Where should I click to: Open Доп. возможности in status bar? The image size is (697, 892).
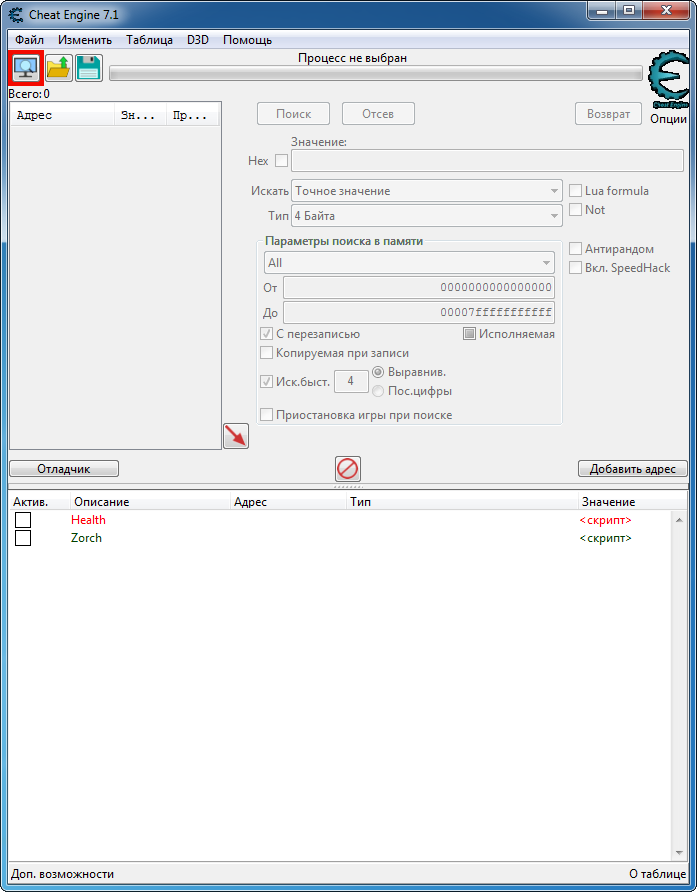click(x=63, y=874)
